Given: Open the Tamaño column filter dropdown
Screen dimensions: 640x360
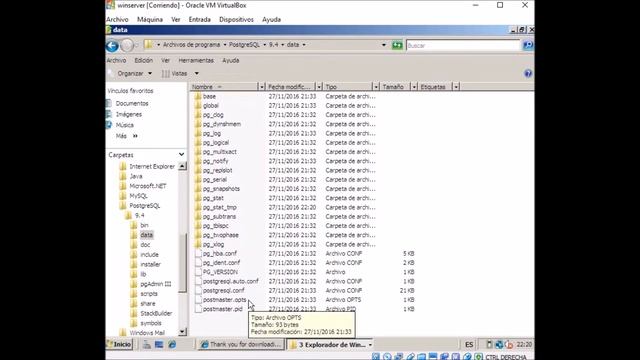Looking at the screenshot, I should (x=414, y=87).
